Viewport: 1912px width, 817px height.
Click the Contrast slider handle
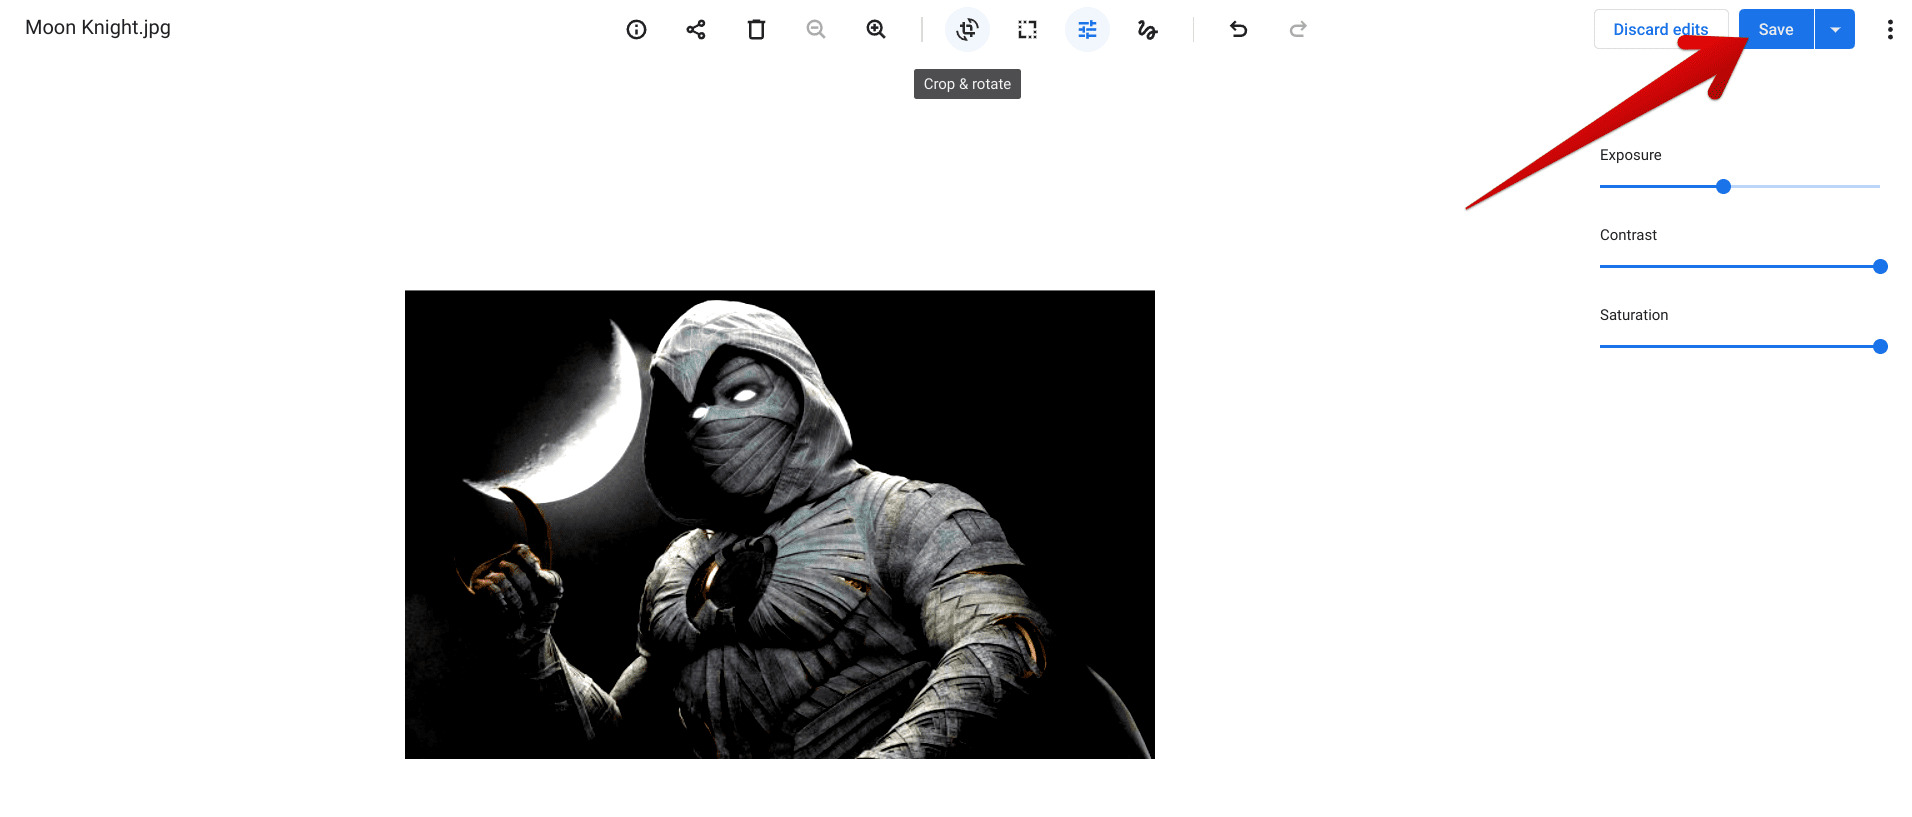tap(1880, 266)
